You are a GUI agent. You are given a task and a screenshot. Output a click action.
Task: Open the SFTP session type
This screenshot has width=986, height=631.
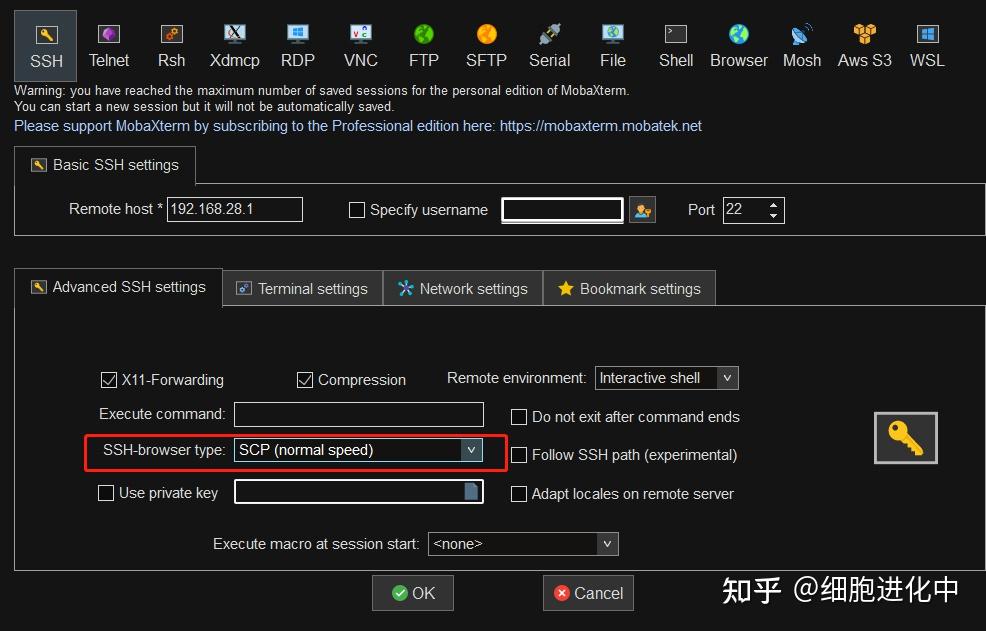tap(486, 45)
